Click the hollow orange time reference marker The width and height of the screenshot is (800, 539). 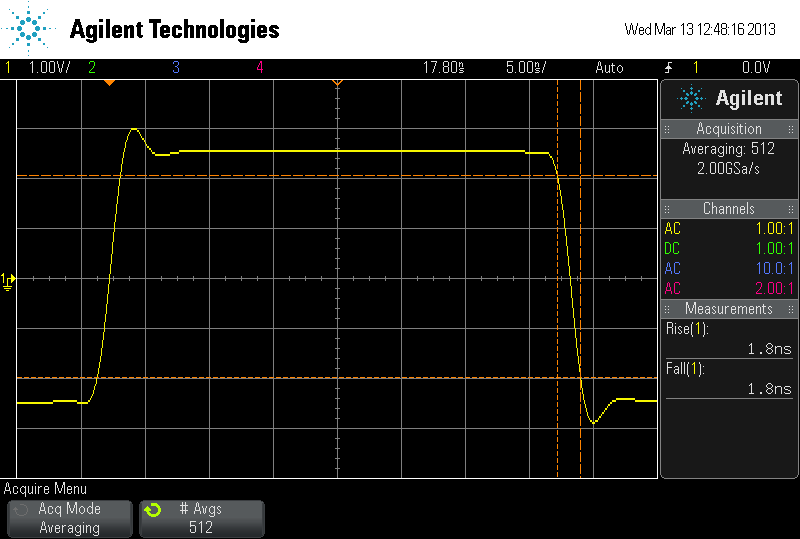pyautogui.click(x=337, y=83)
